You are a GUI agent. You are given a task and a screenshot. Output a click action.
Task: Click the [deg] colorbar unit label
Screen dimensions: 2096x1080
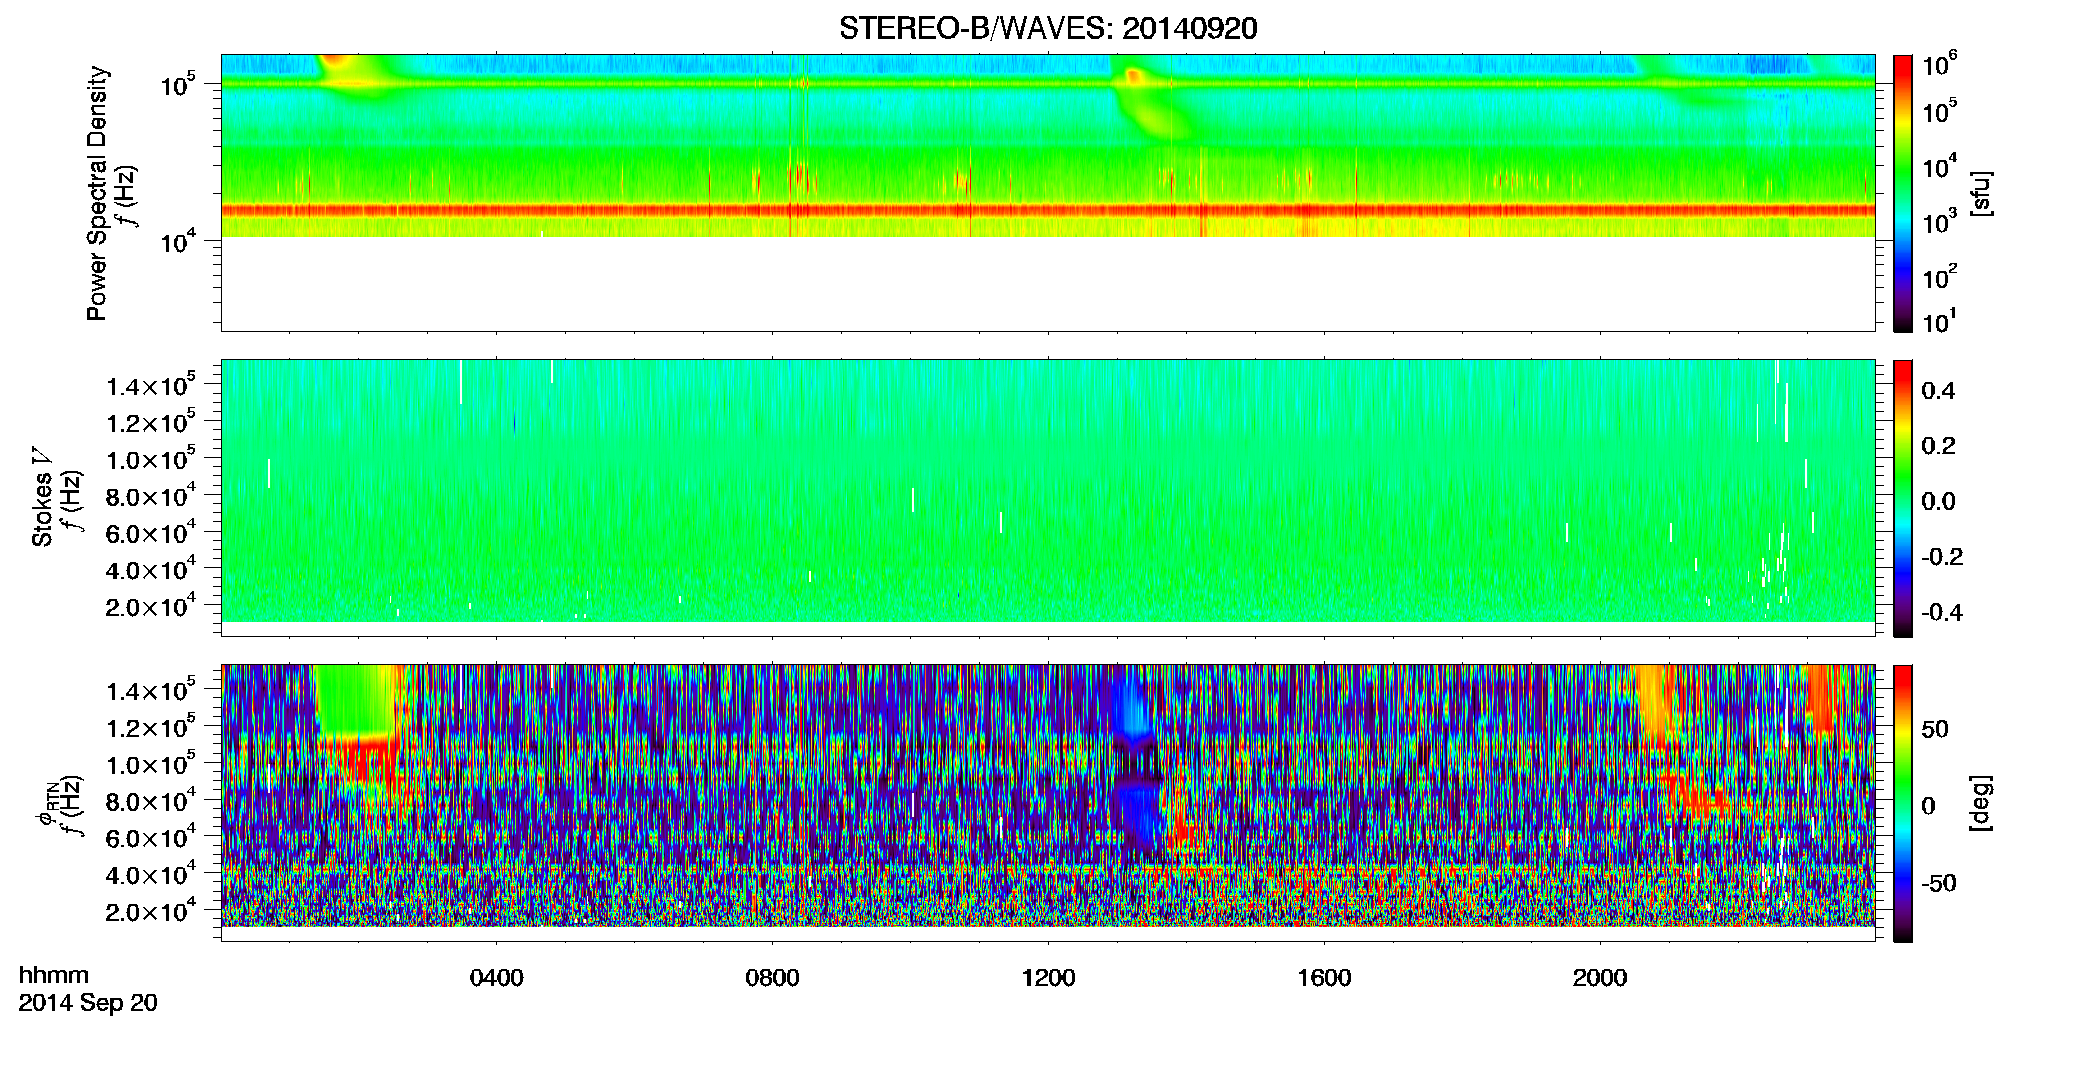[x=1980, y=803]
